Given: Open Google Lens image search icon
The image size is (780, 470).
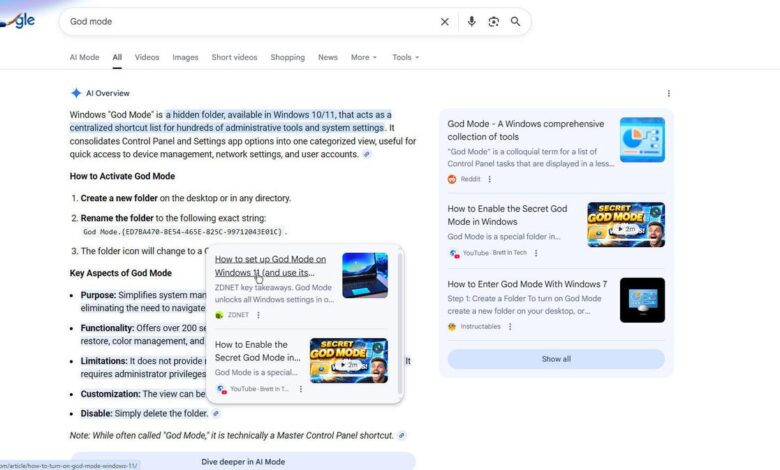Looking at the screenshot, I should pos(493,21).
